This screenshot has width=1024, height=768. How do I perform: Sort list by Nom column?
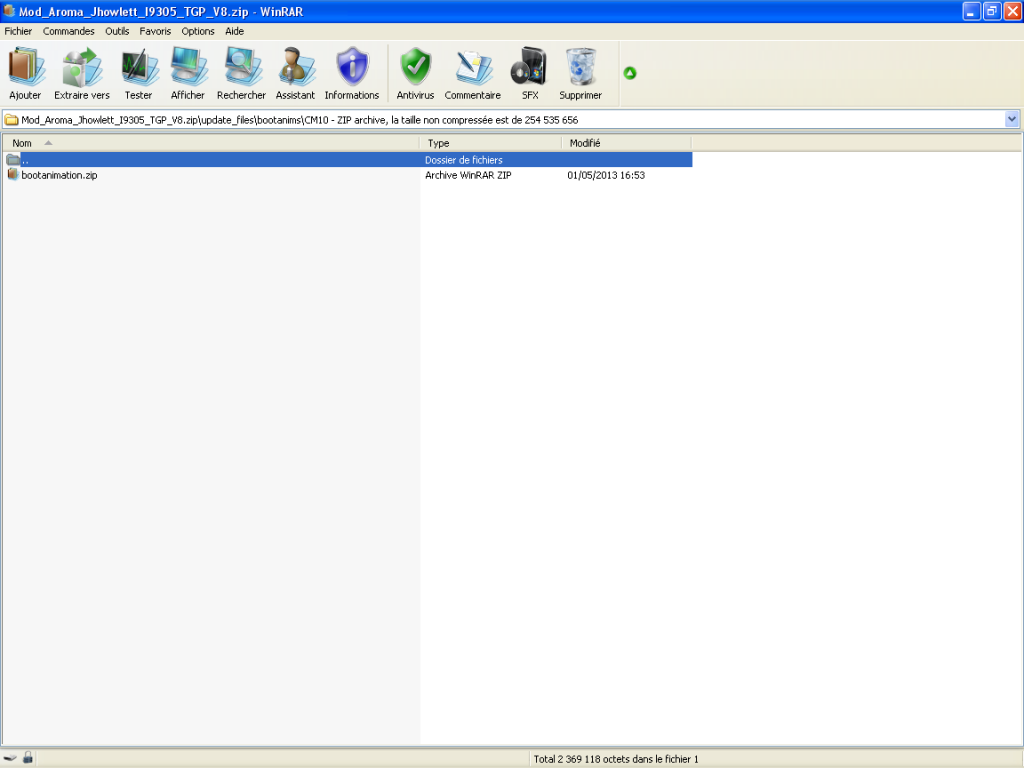211,143
